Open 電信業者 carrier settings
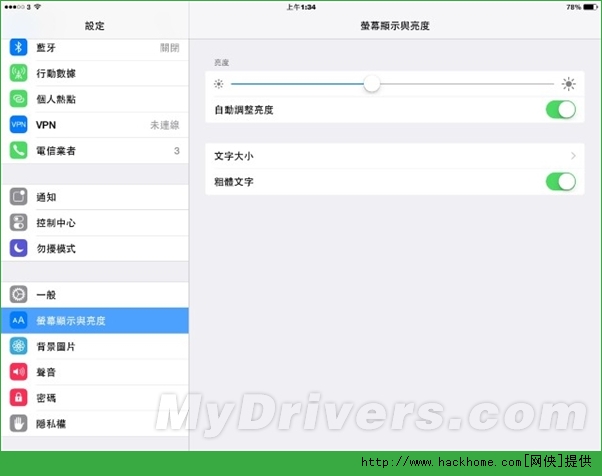 click(95, 150)
